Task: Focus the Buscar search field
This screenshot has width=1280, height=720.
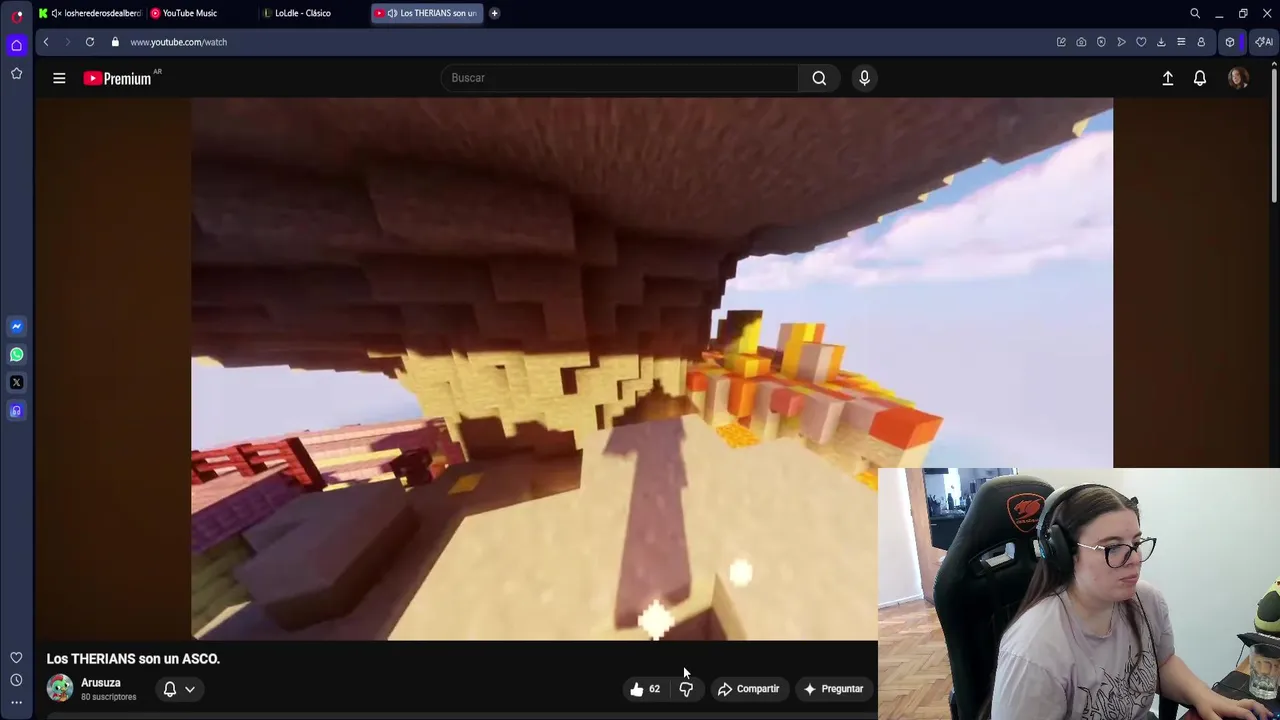Action: pos(619,78)
